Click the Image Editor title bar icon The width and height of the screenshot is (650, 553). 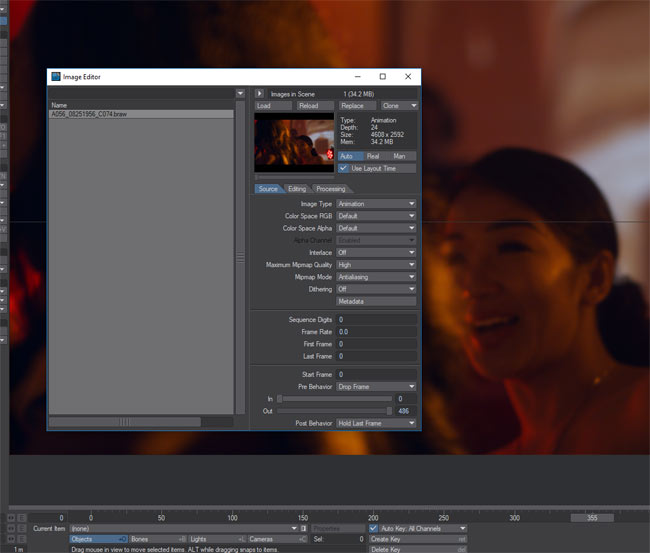[x=56, y=77]
